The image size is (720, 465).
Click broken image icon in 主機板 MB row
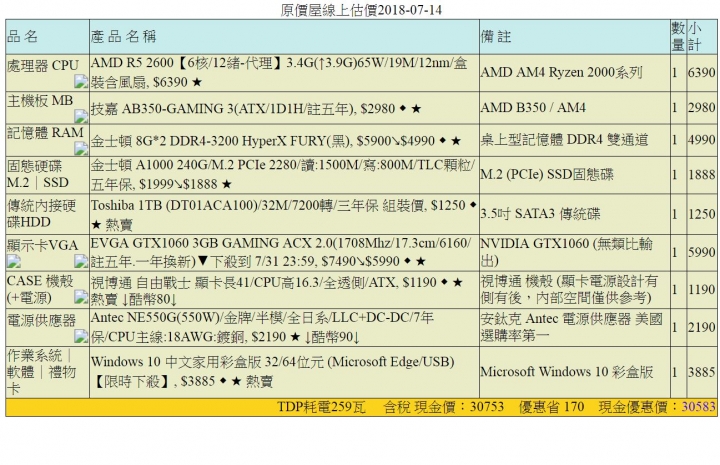tap(81, 116)
